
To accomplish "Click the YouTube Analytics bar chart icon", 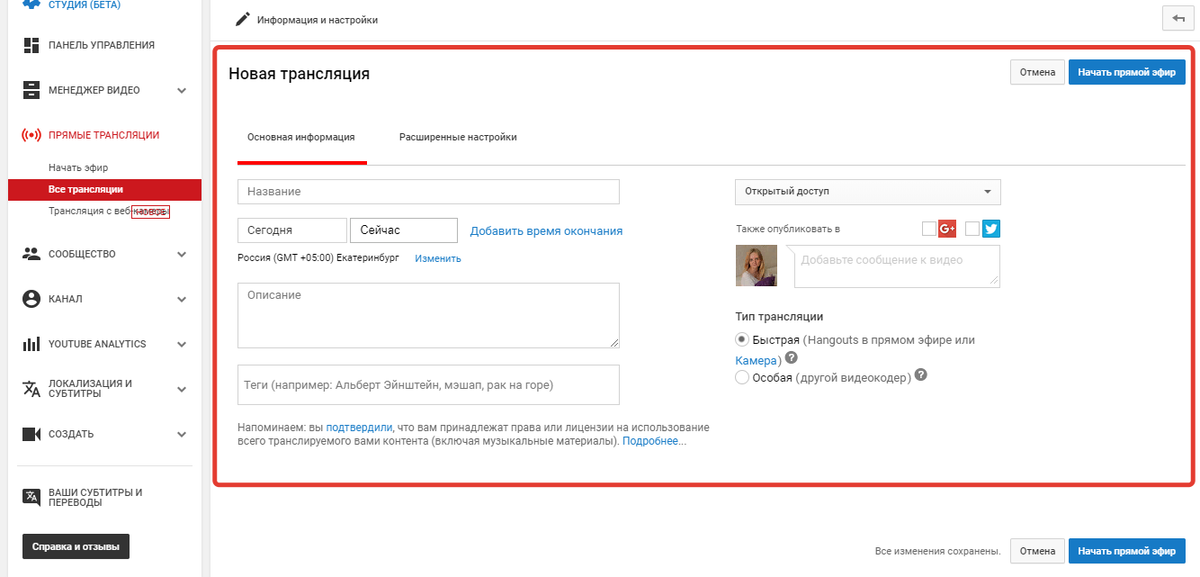I will (x=31, y=344).
